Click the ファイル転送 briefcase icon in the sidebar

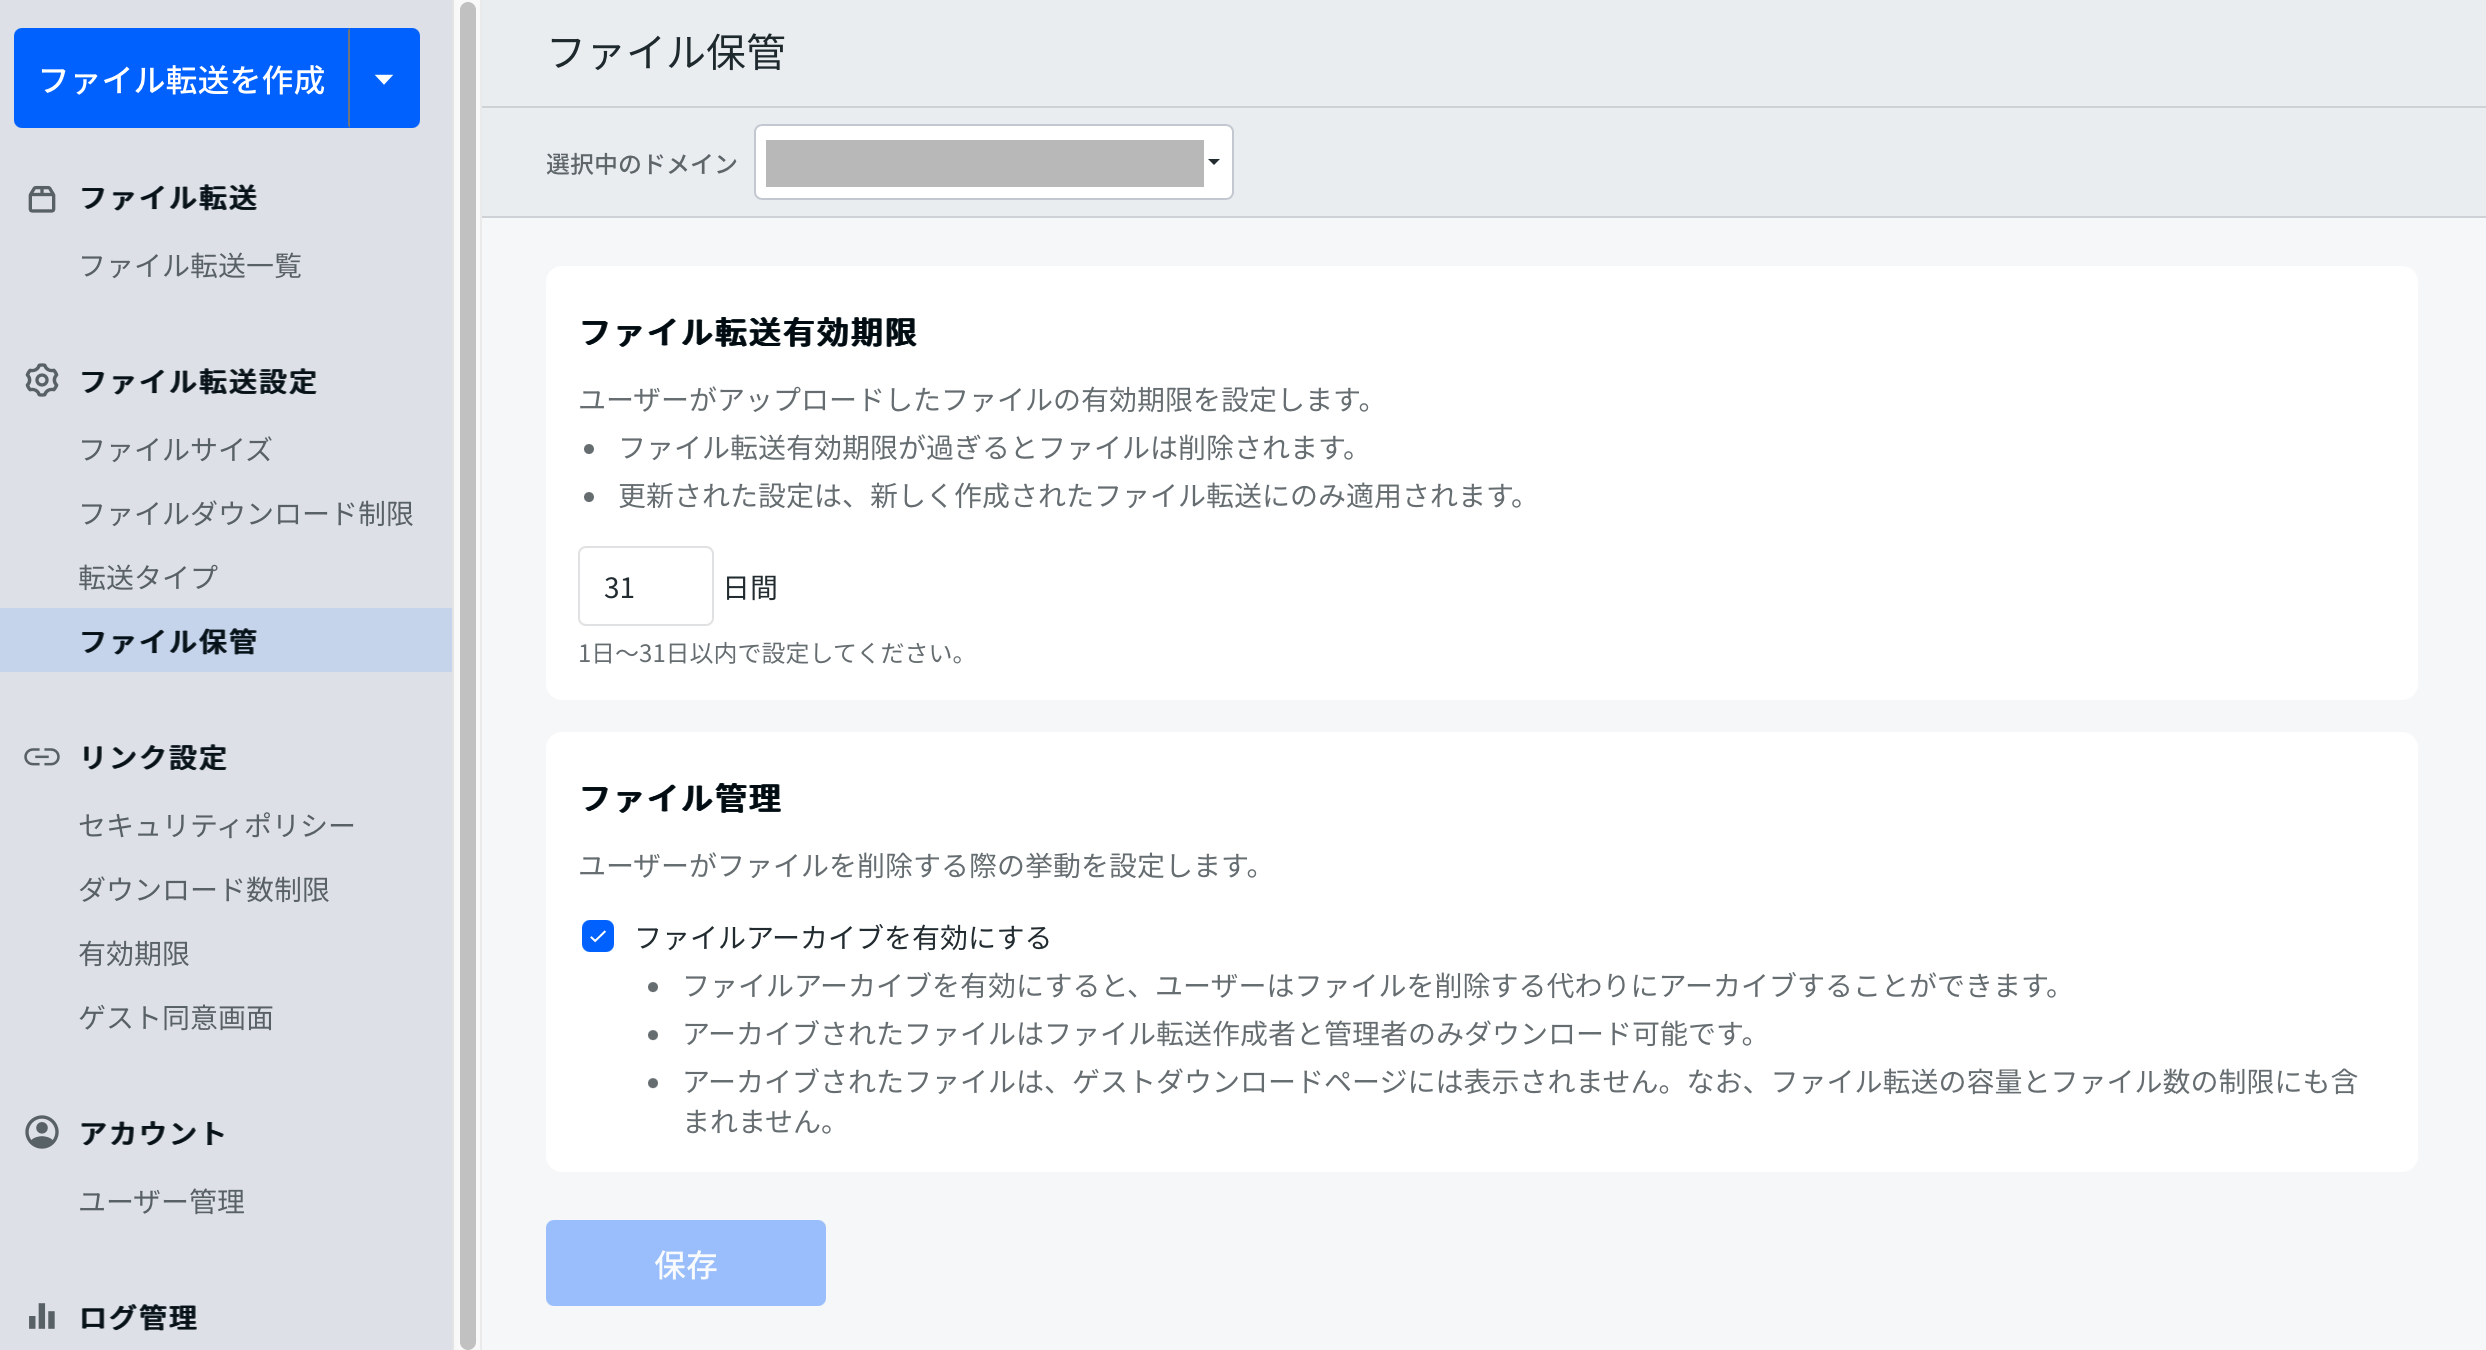pos(42,199)
